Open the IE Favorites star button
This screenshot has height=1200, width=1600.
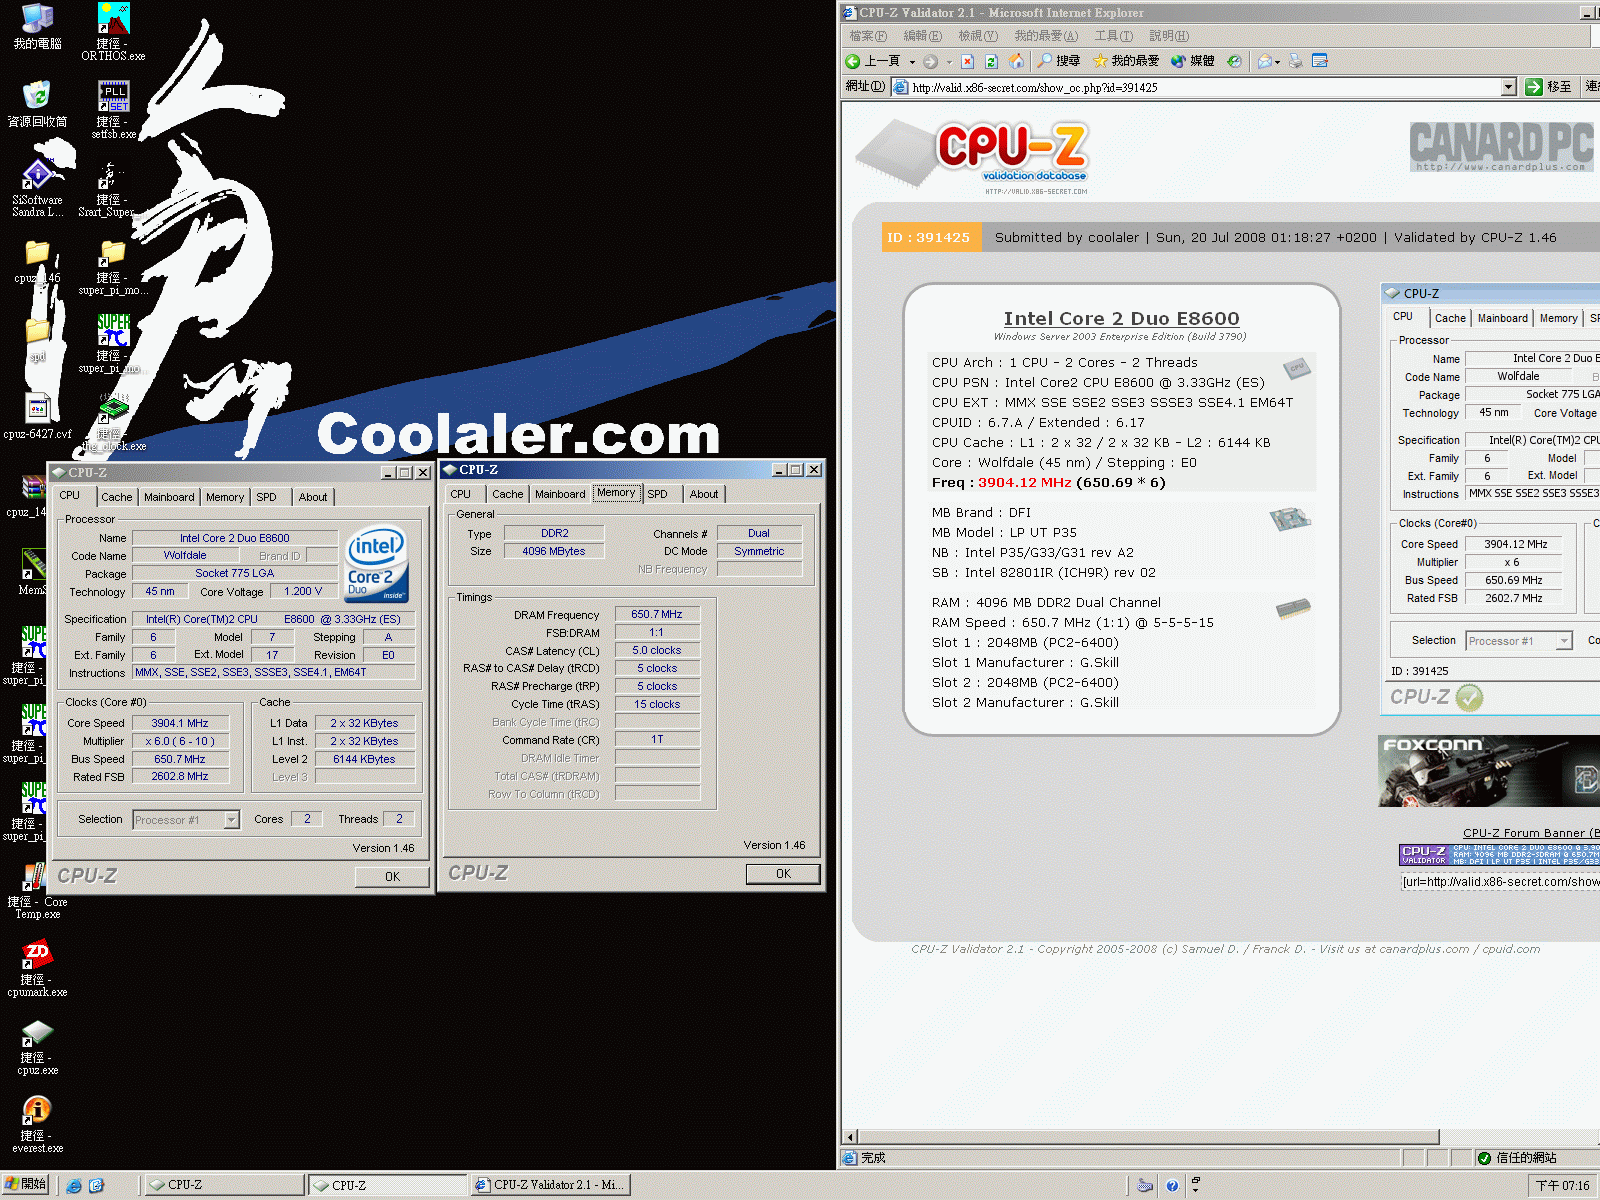tap(1126, 61)
